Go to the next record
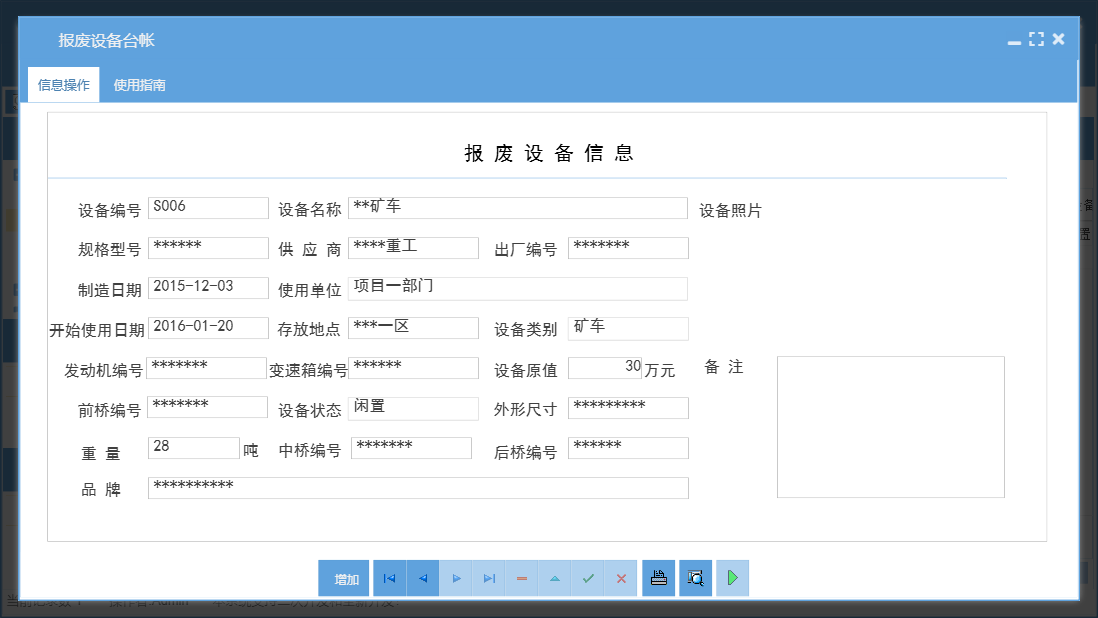 point(455,578)
